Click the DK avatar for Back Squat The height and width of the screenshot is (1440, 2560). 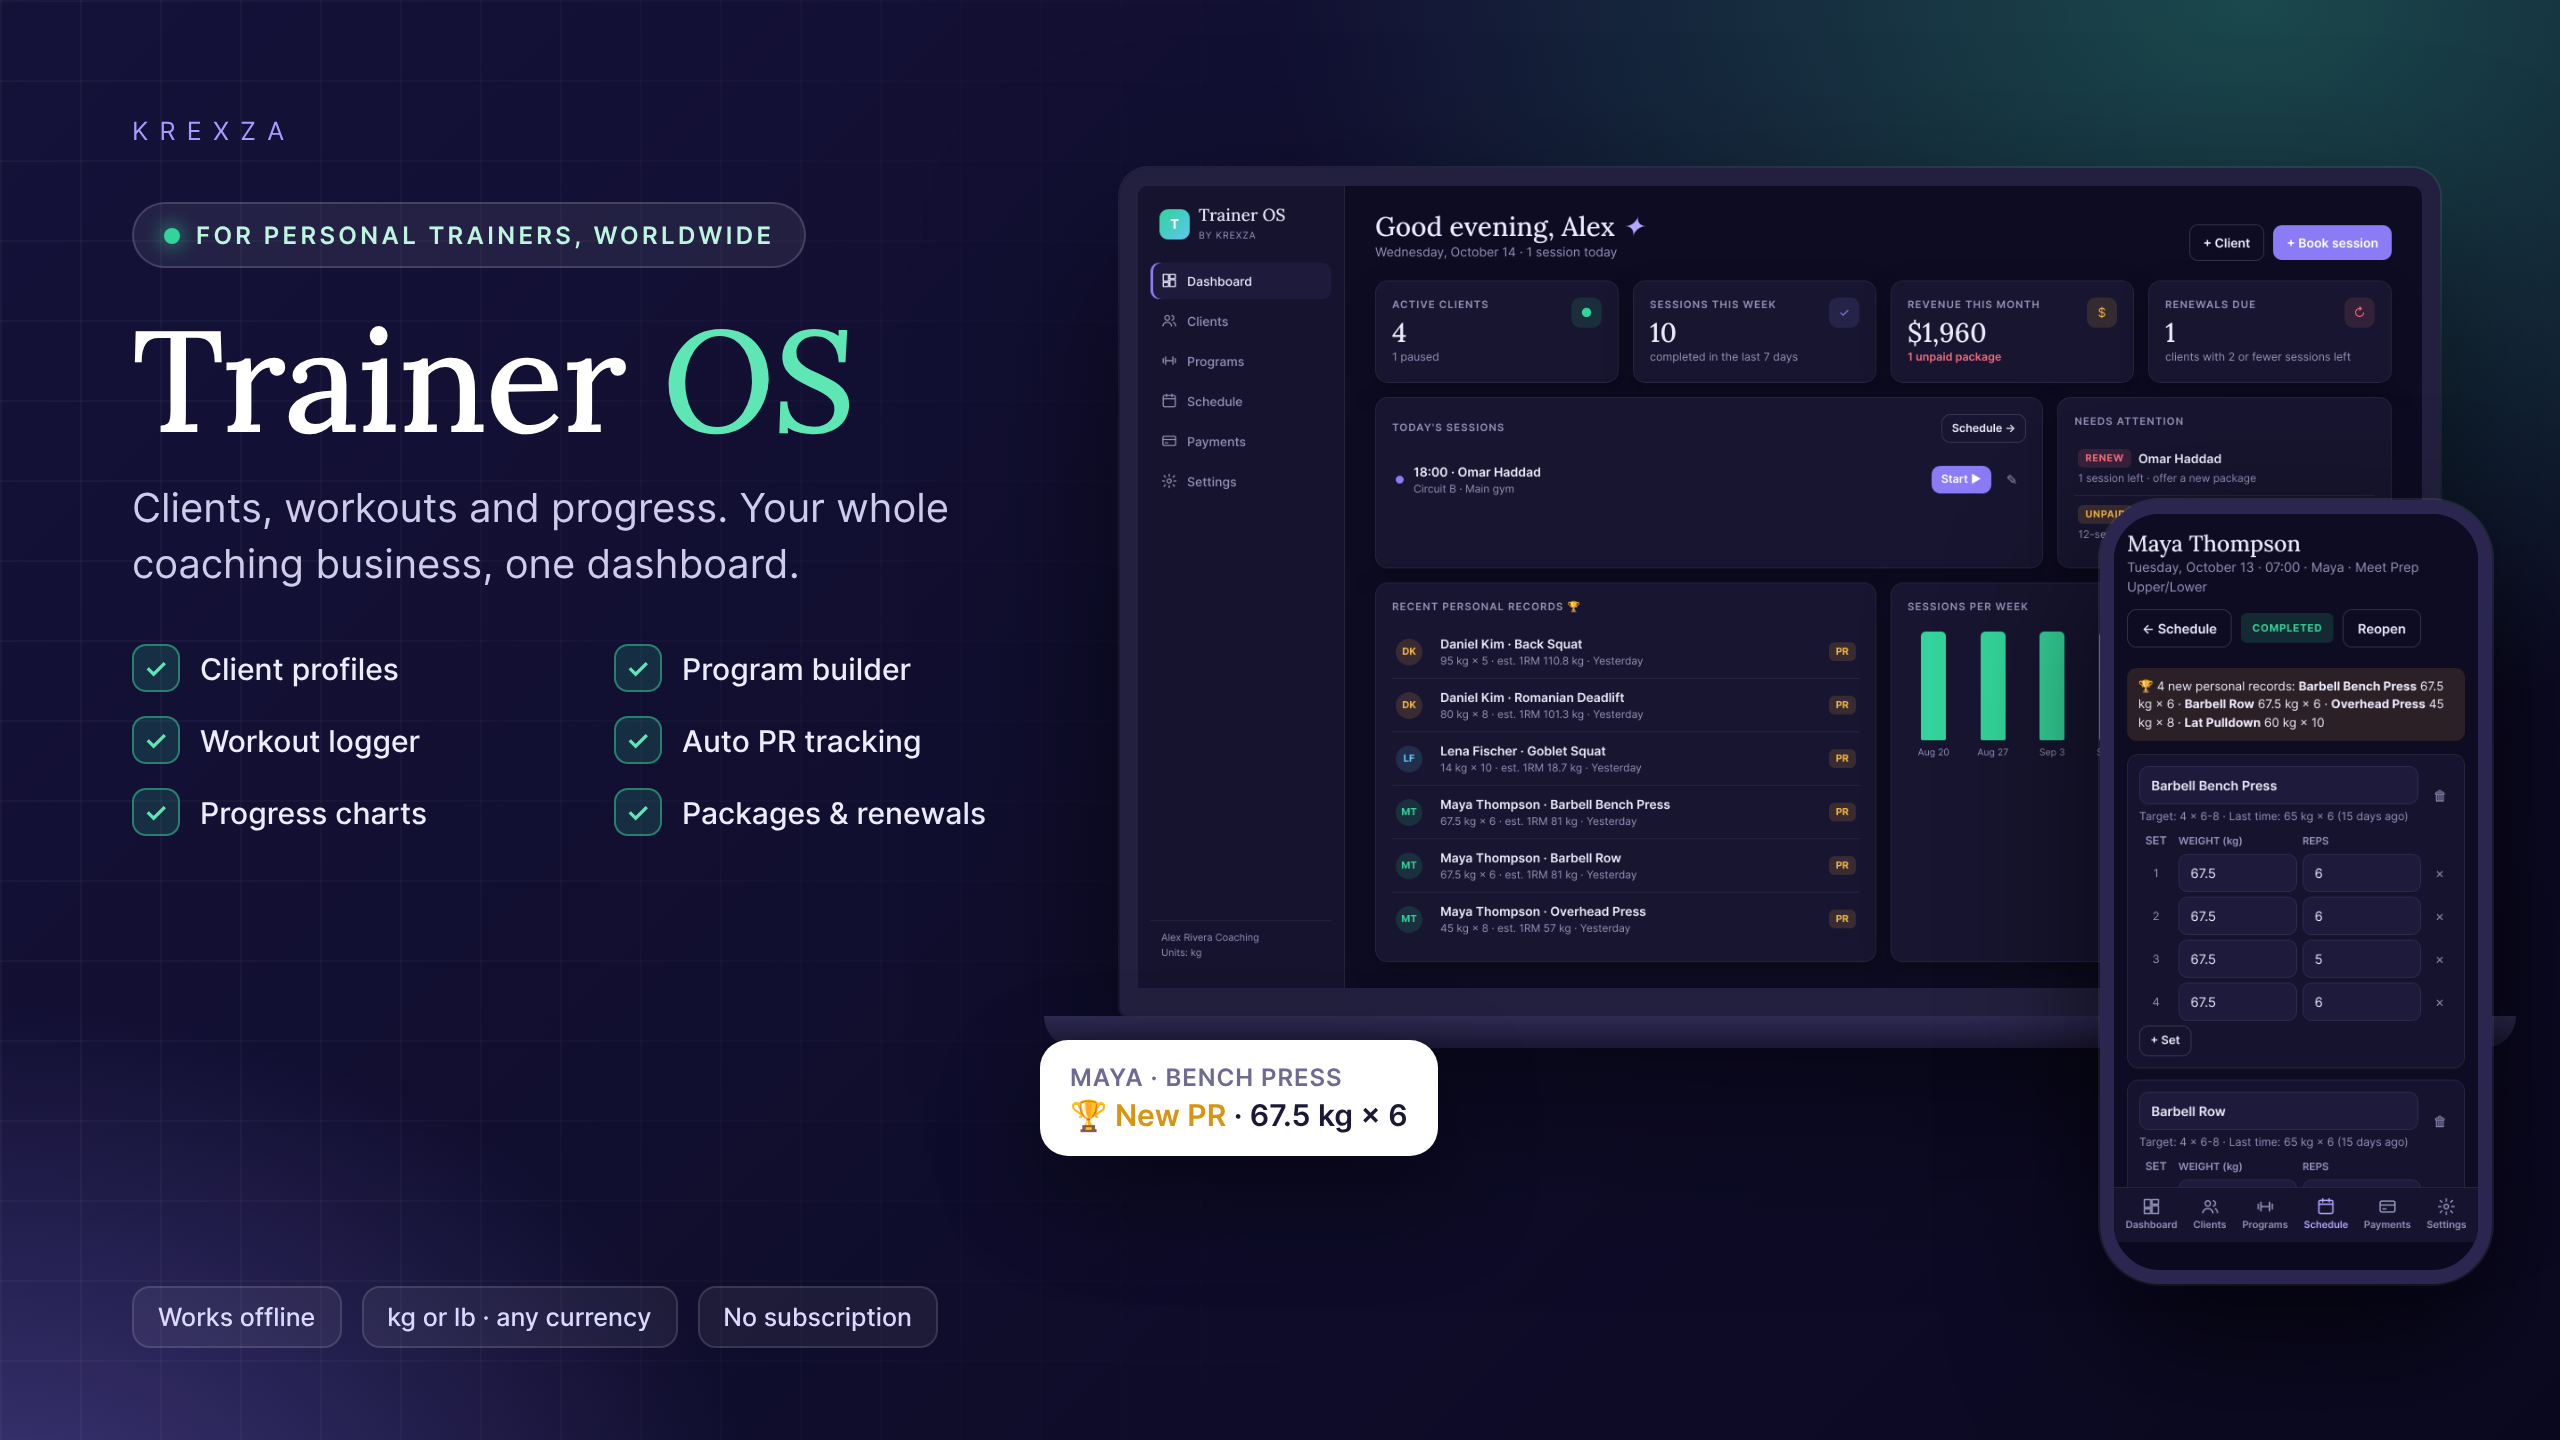1409,652
